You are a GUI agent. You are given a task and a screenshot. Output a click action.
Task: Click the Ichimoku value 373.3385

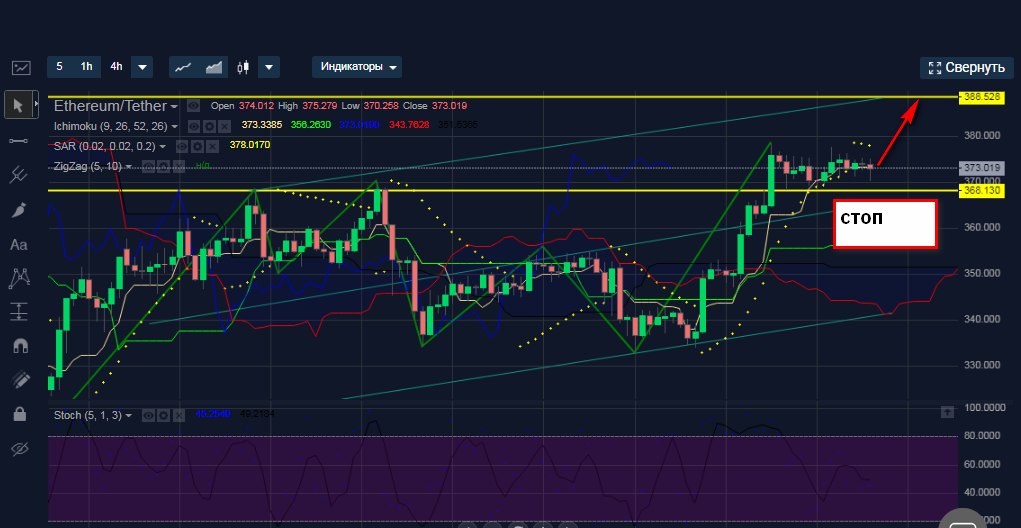[262, 124]
